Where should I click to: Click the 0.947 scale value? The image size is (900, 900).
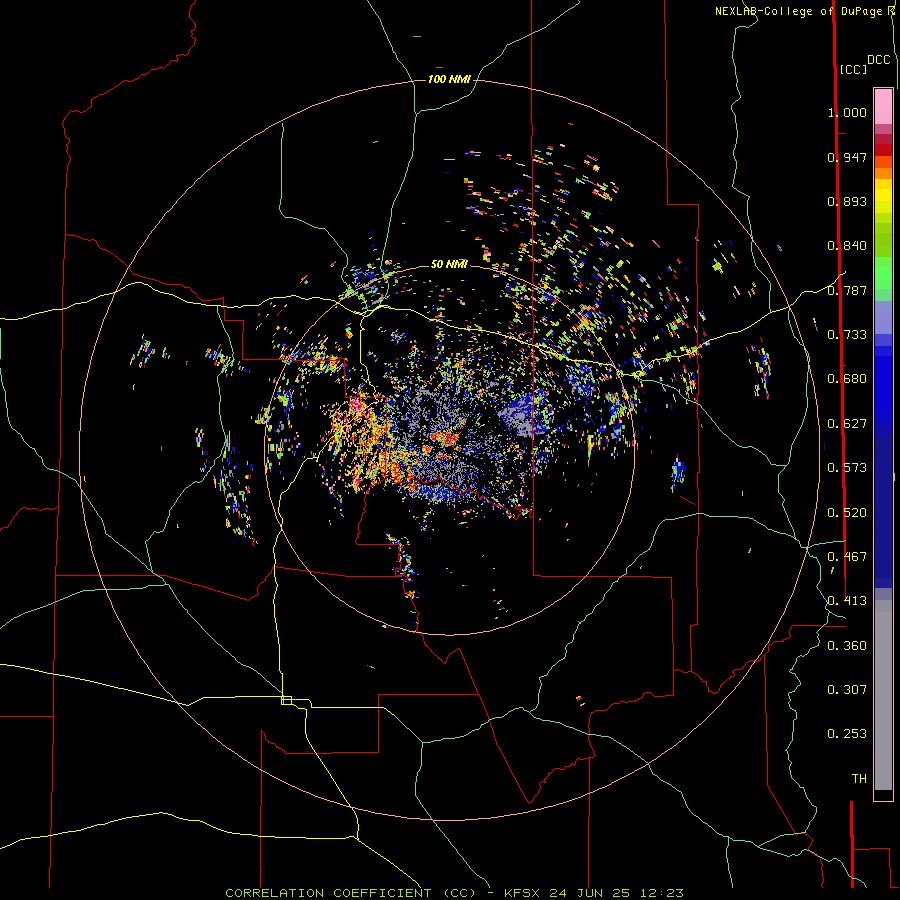pyautogui.click(x=847, y=157)
